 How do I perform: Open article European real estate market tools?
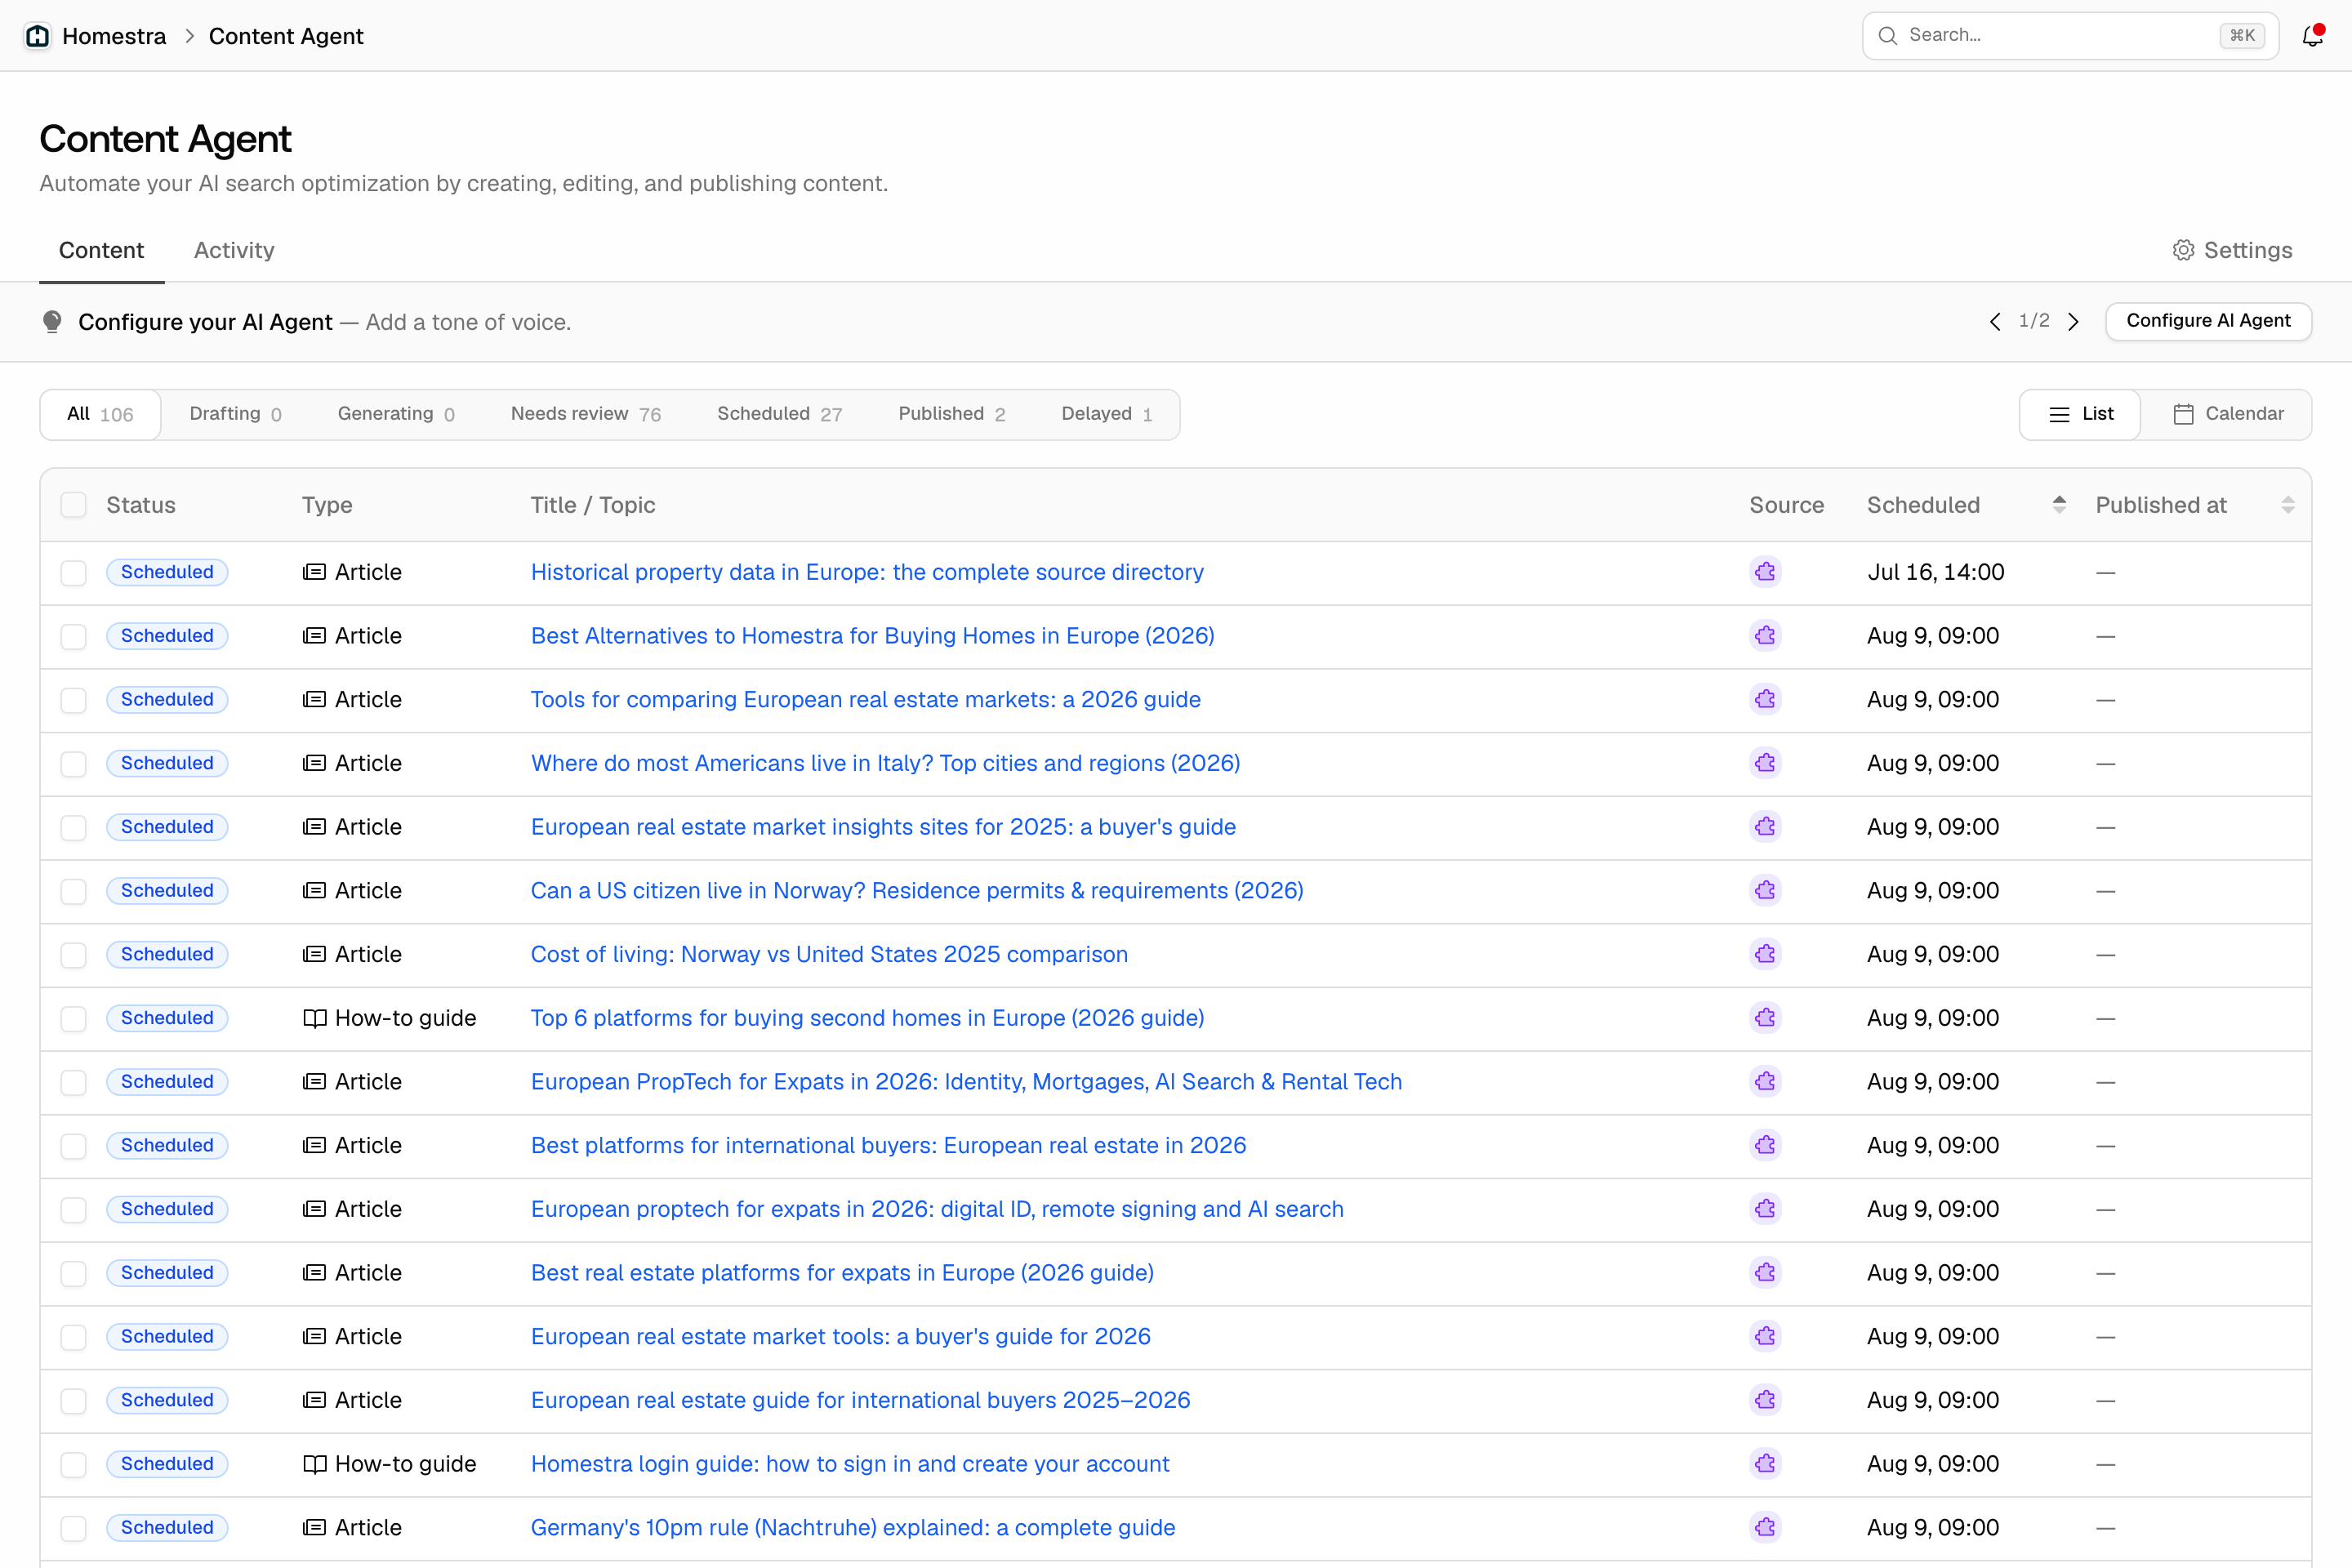tap(840, 1337)
